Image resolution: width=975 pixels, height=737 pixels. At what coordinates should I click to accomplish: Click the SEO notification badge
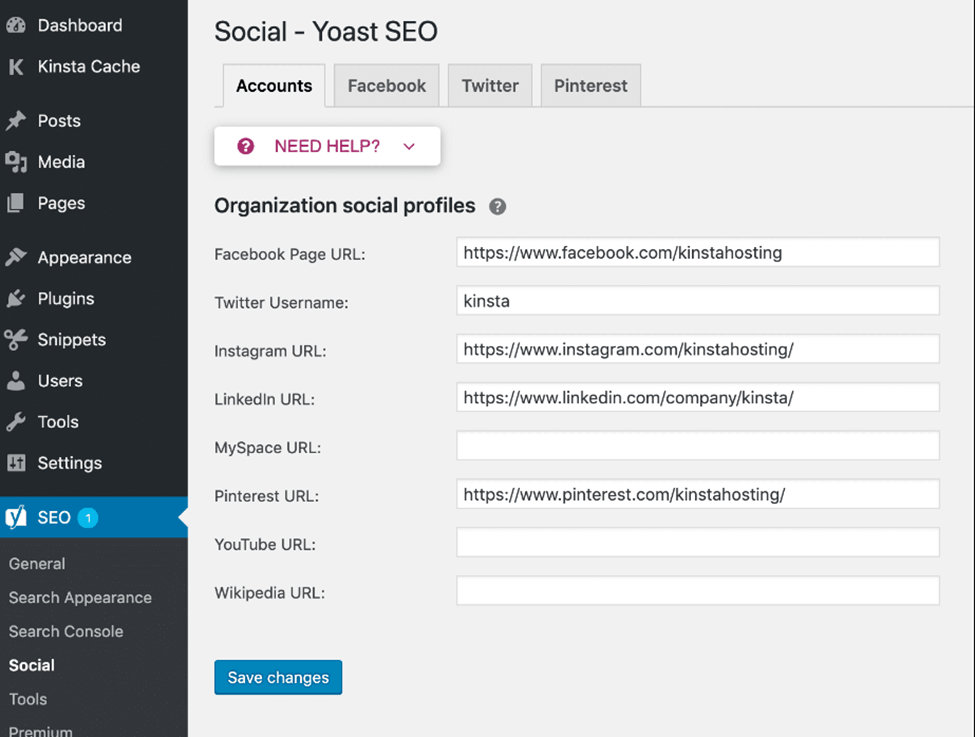coord(88,517)
